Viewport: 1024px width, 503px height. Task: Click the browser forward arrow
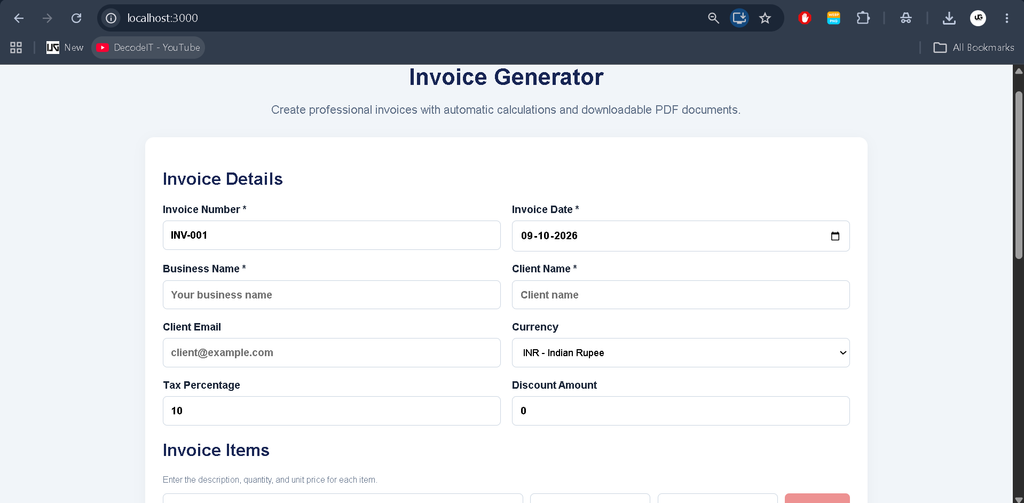(x=47, y=18)
